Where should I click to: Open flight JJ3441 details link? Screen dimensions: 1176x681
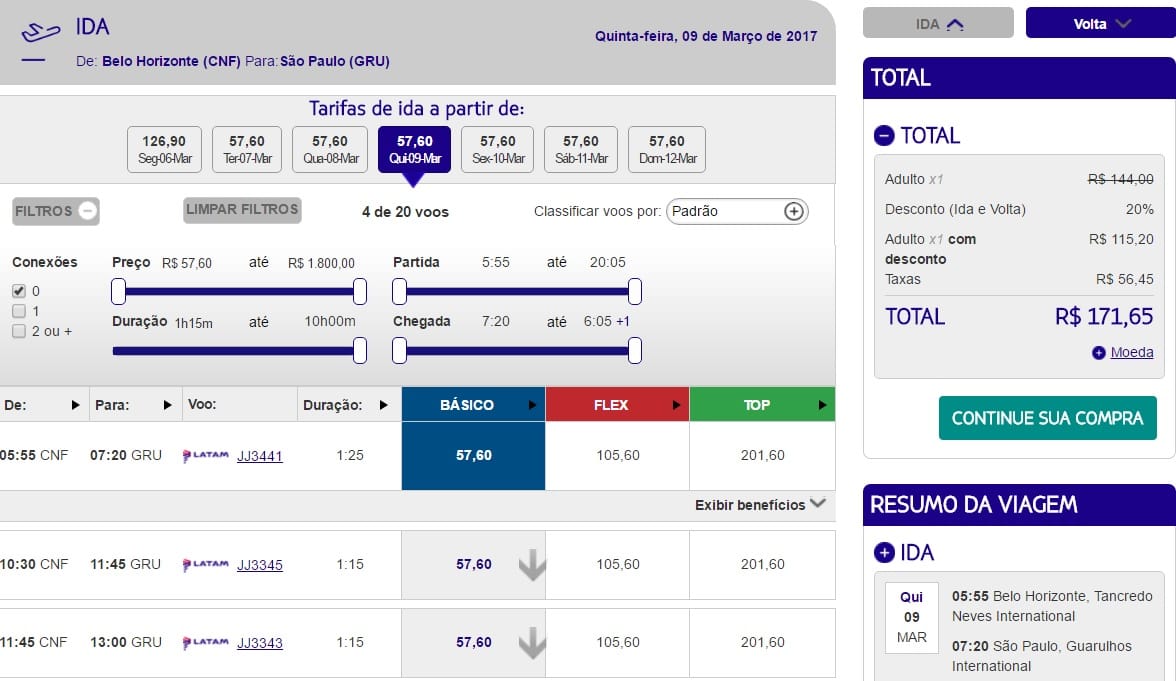pos(259,456)
